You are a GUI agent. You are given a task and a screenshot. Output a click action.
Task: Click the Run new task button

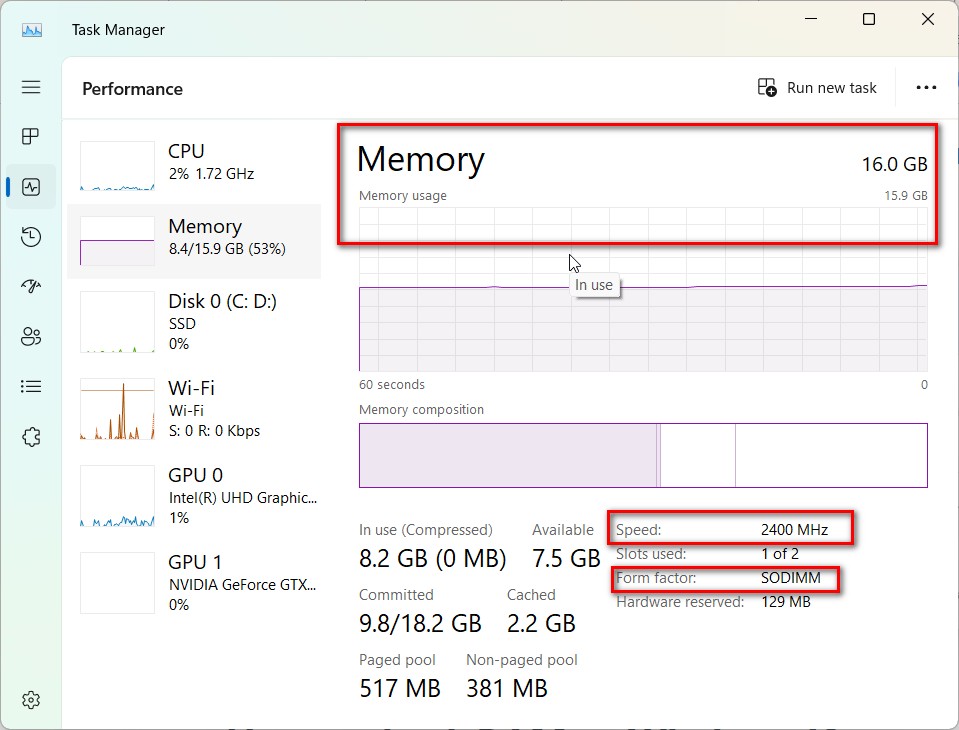click(817, 87)
